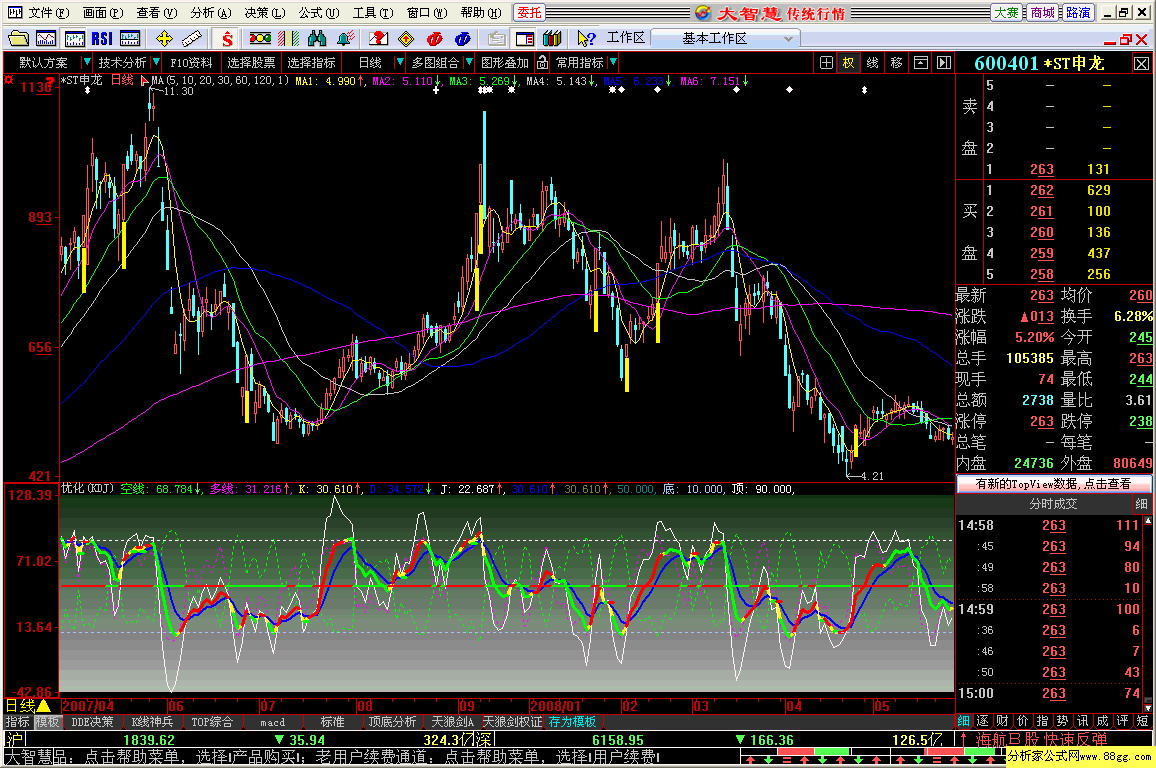Switch to DDE决策 tab
1156x768 pixels.
(92, 722)
